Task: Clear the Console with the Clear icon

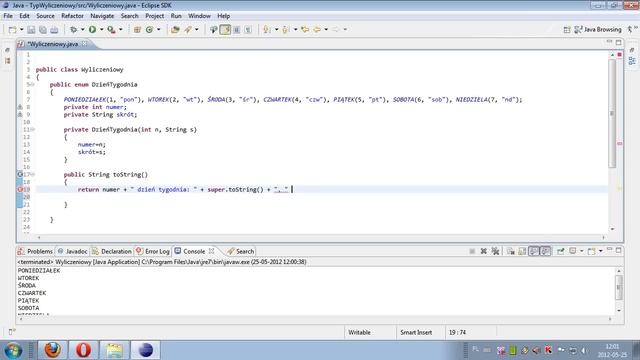Action: coord(511,251)
